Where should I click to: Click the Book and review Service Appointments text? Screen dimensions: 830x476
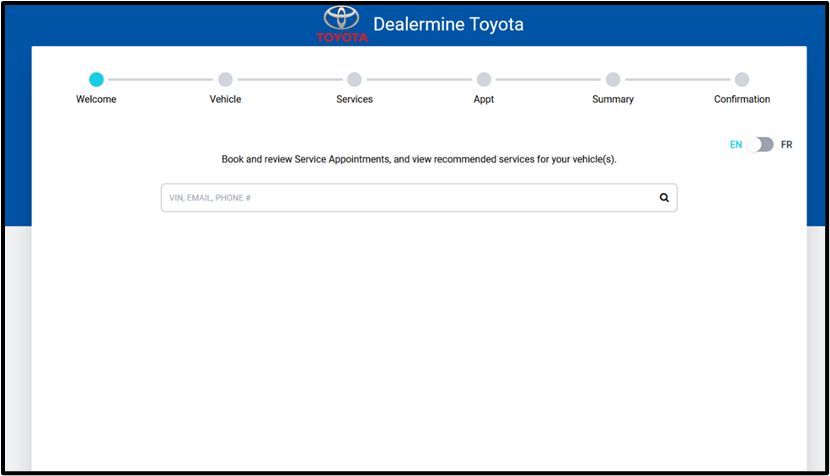[419, 159]
